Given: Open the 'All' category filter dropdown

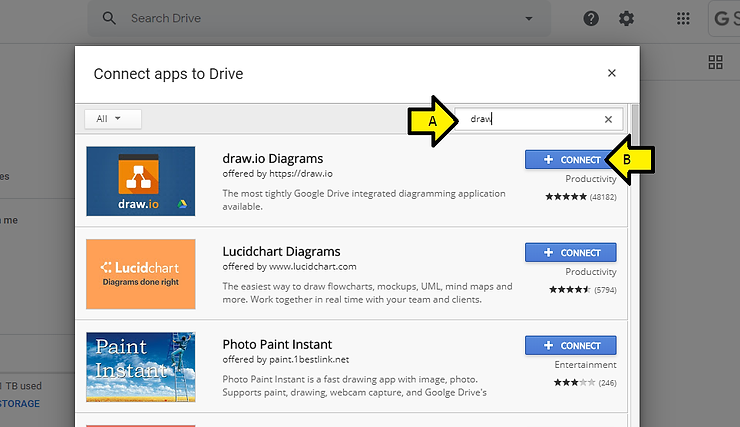Looking at the screenshot, I should (113, 119).
